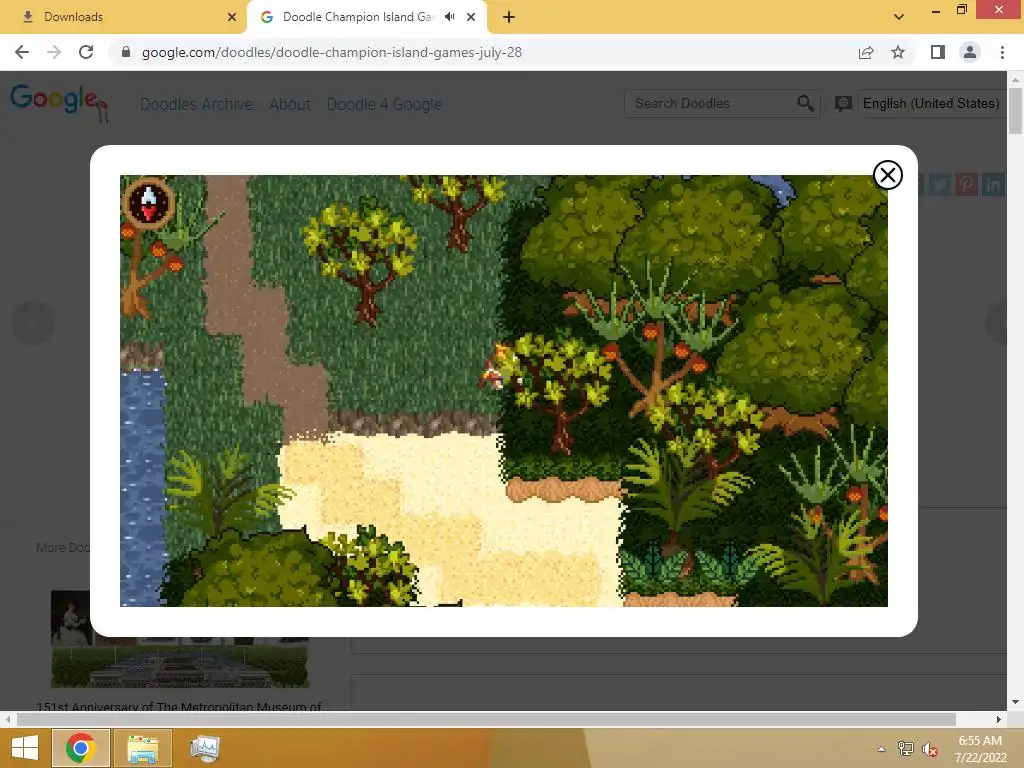Viewport: 1024px width, 768px height.
Task: Open a new browser tab
Action: (x=509, y=17)
